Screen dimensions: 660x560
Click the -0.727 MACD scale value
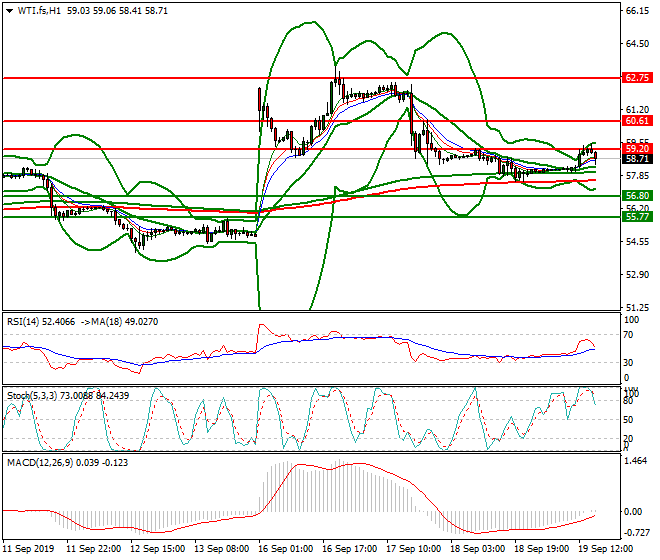tap(636, 533)
